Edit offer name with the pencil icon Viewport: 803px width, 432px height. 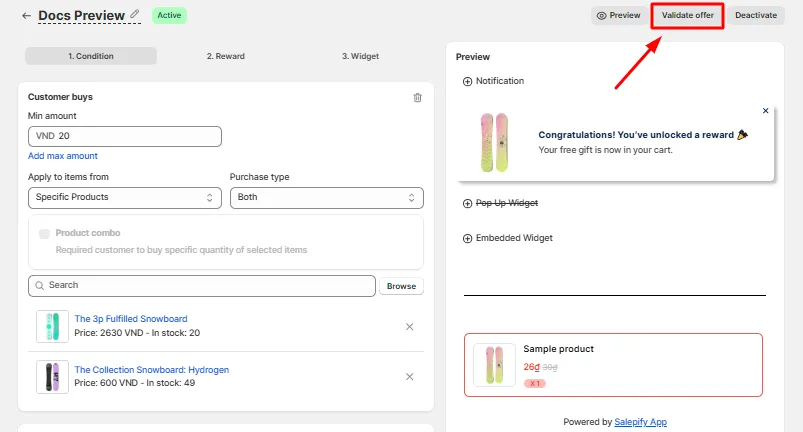click(x=135, y=14)
